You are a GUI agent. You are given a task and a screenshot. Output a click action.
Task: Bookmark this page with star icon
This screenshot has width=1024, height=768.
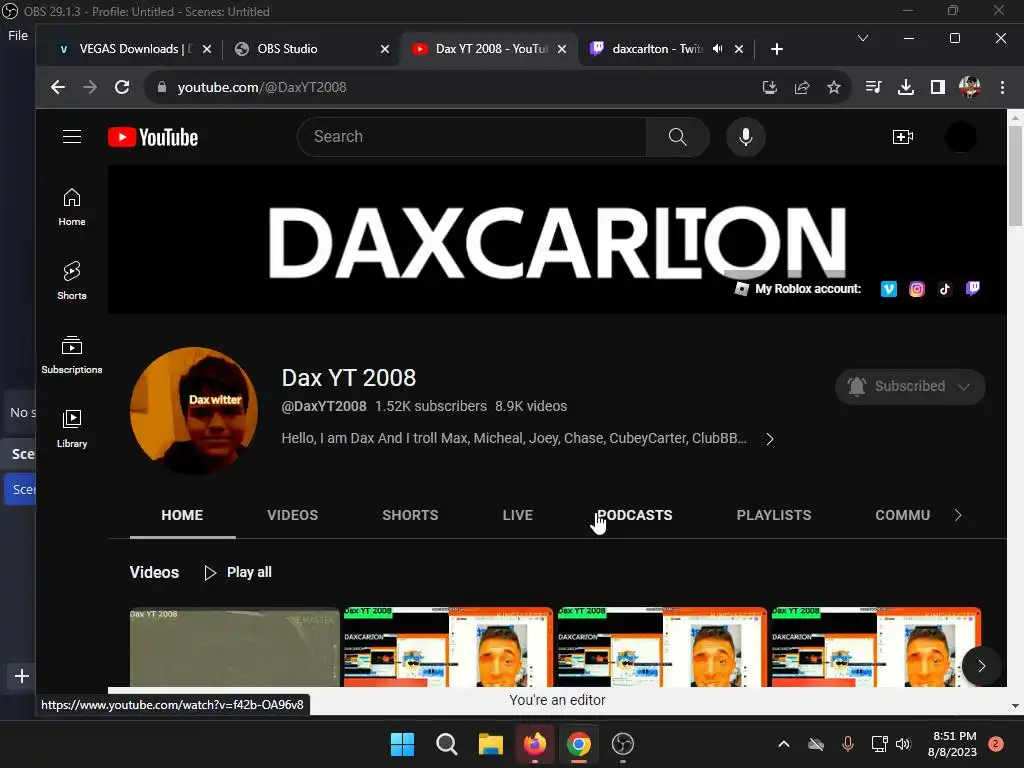coord(834,87)
